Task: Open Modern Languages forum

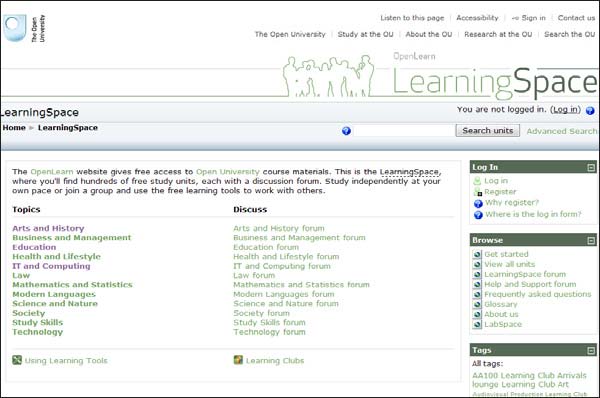Action: [284, 294]
